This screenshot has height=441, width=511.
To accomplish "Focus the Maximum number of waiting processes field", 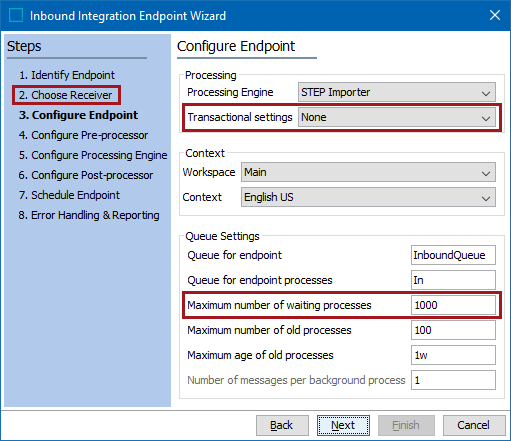I will coord(453,305).
